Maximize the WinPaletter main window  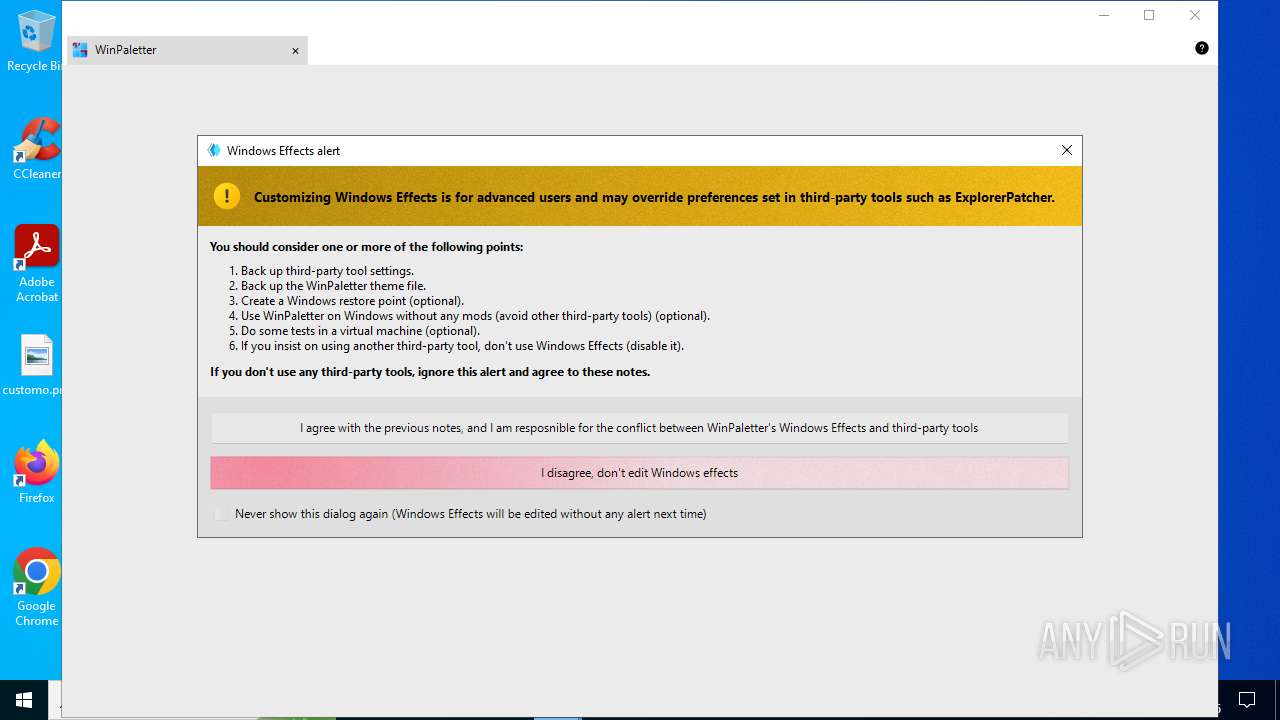[x=1149, y=15]
